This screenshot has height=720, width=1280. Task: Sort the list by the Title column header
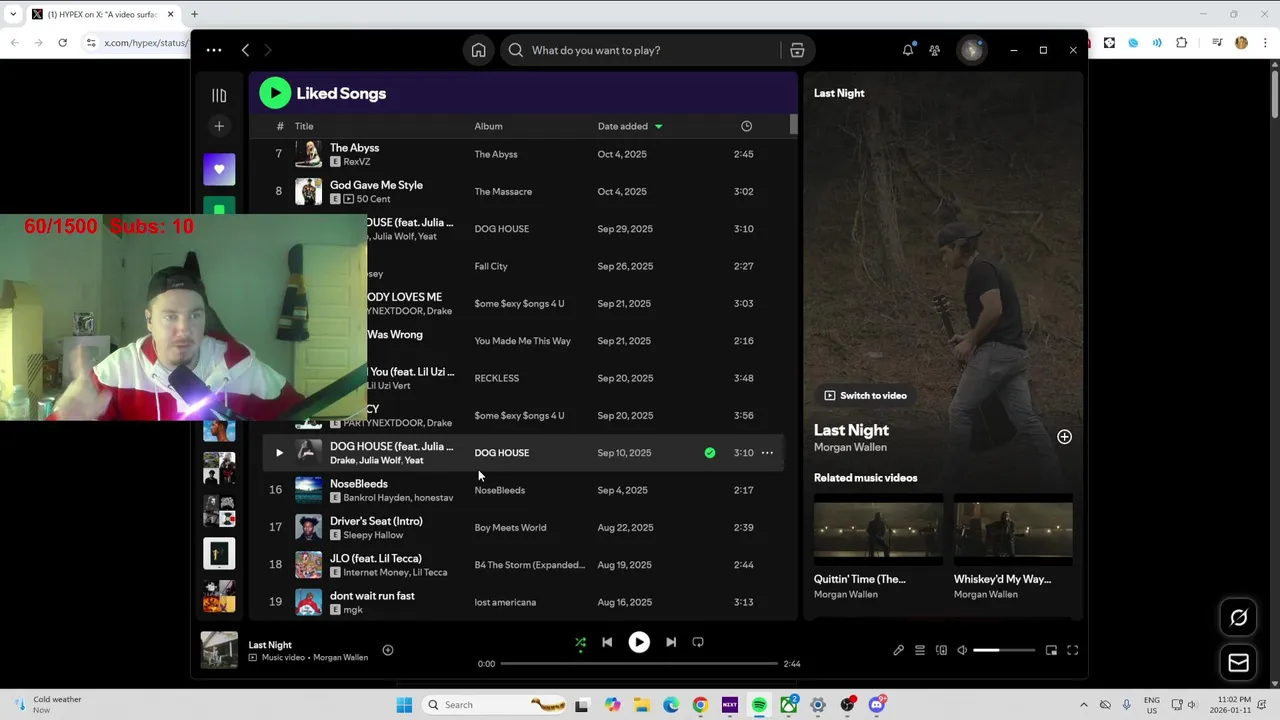click(x=304, y=126)
